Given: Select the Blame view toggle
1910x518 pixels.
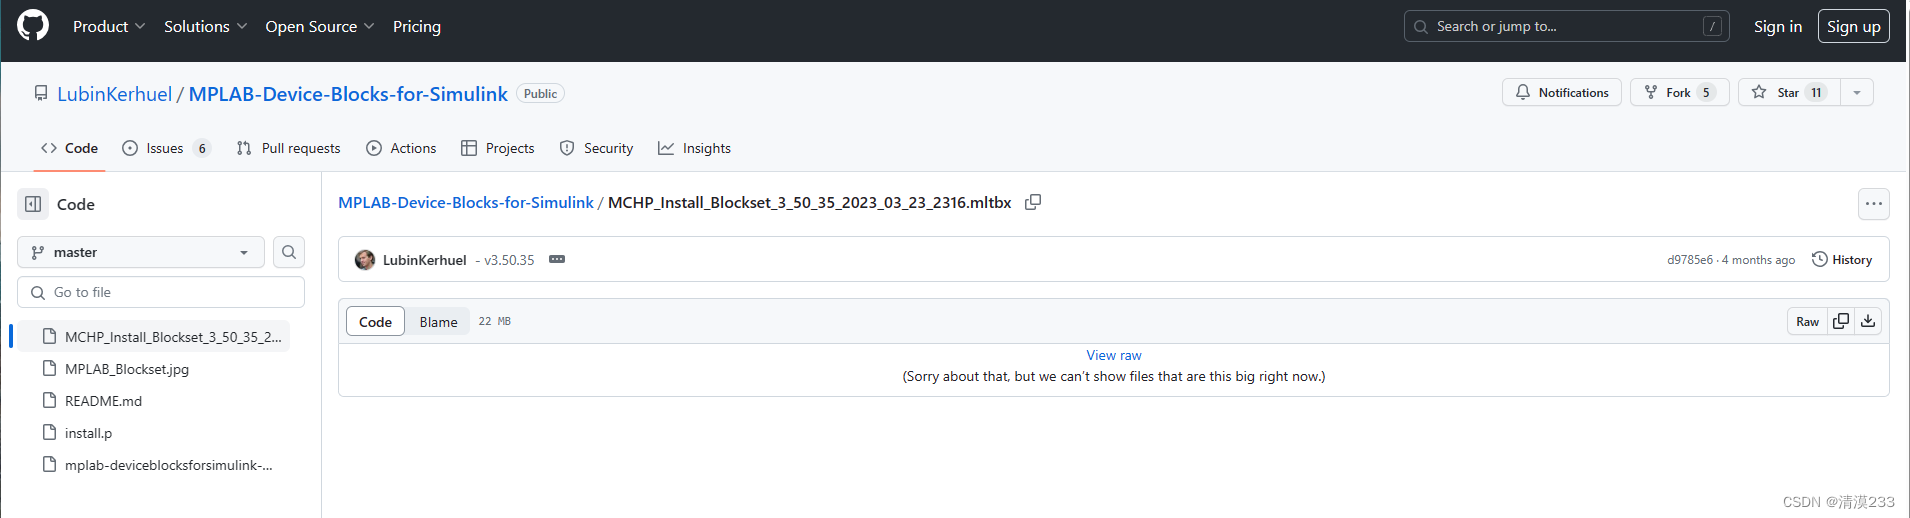Looking at the screenshot, I should (438, 321).
